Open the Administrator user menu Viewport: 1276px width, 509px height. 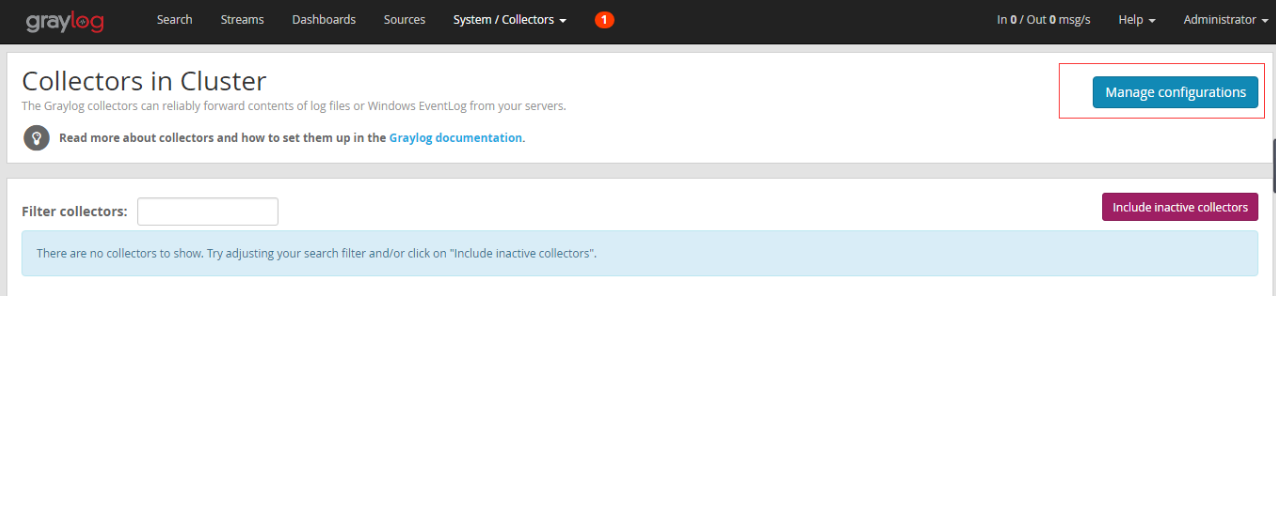pos(1225,20)
